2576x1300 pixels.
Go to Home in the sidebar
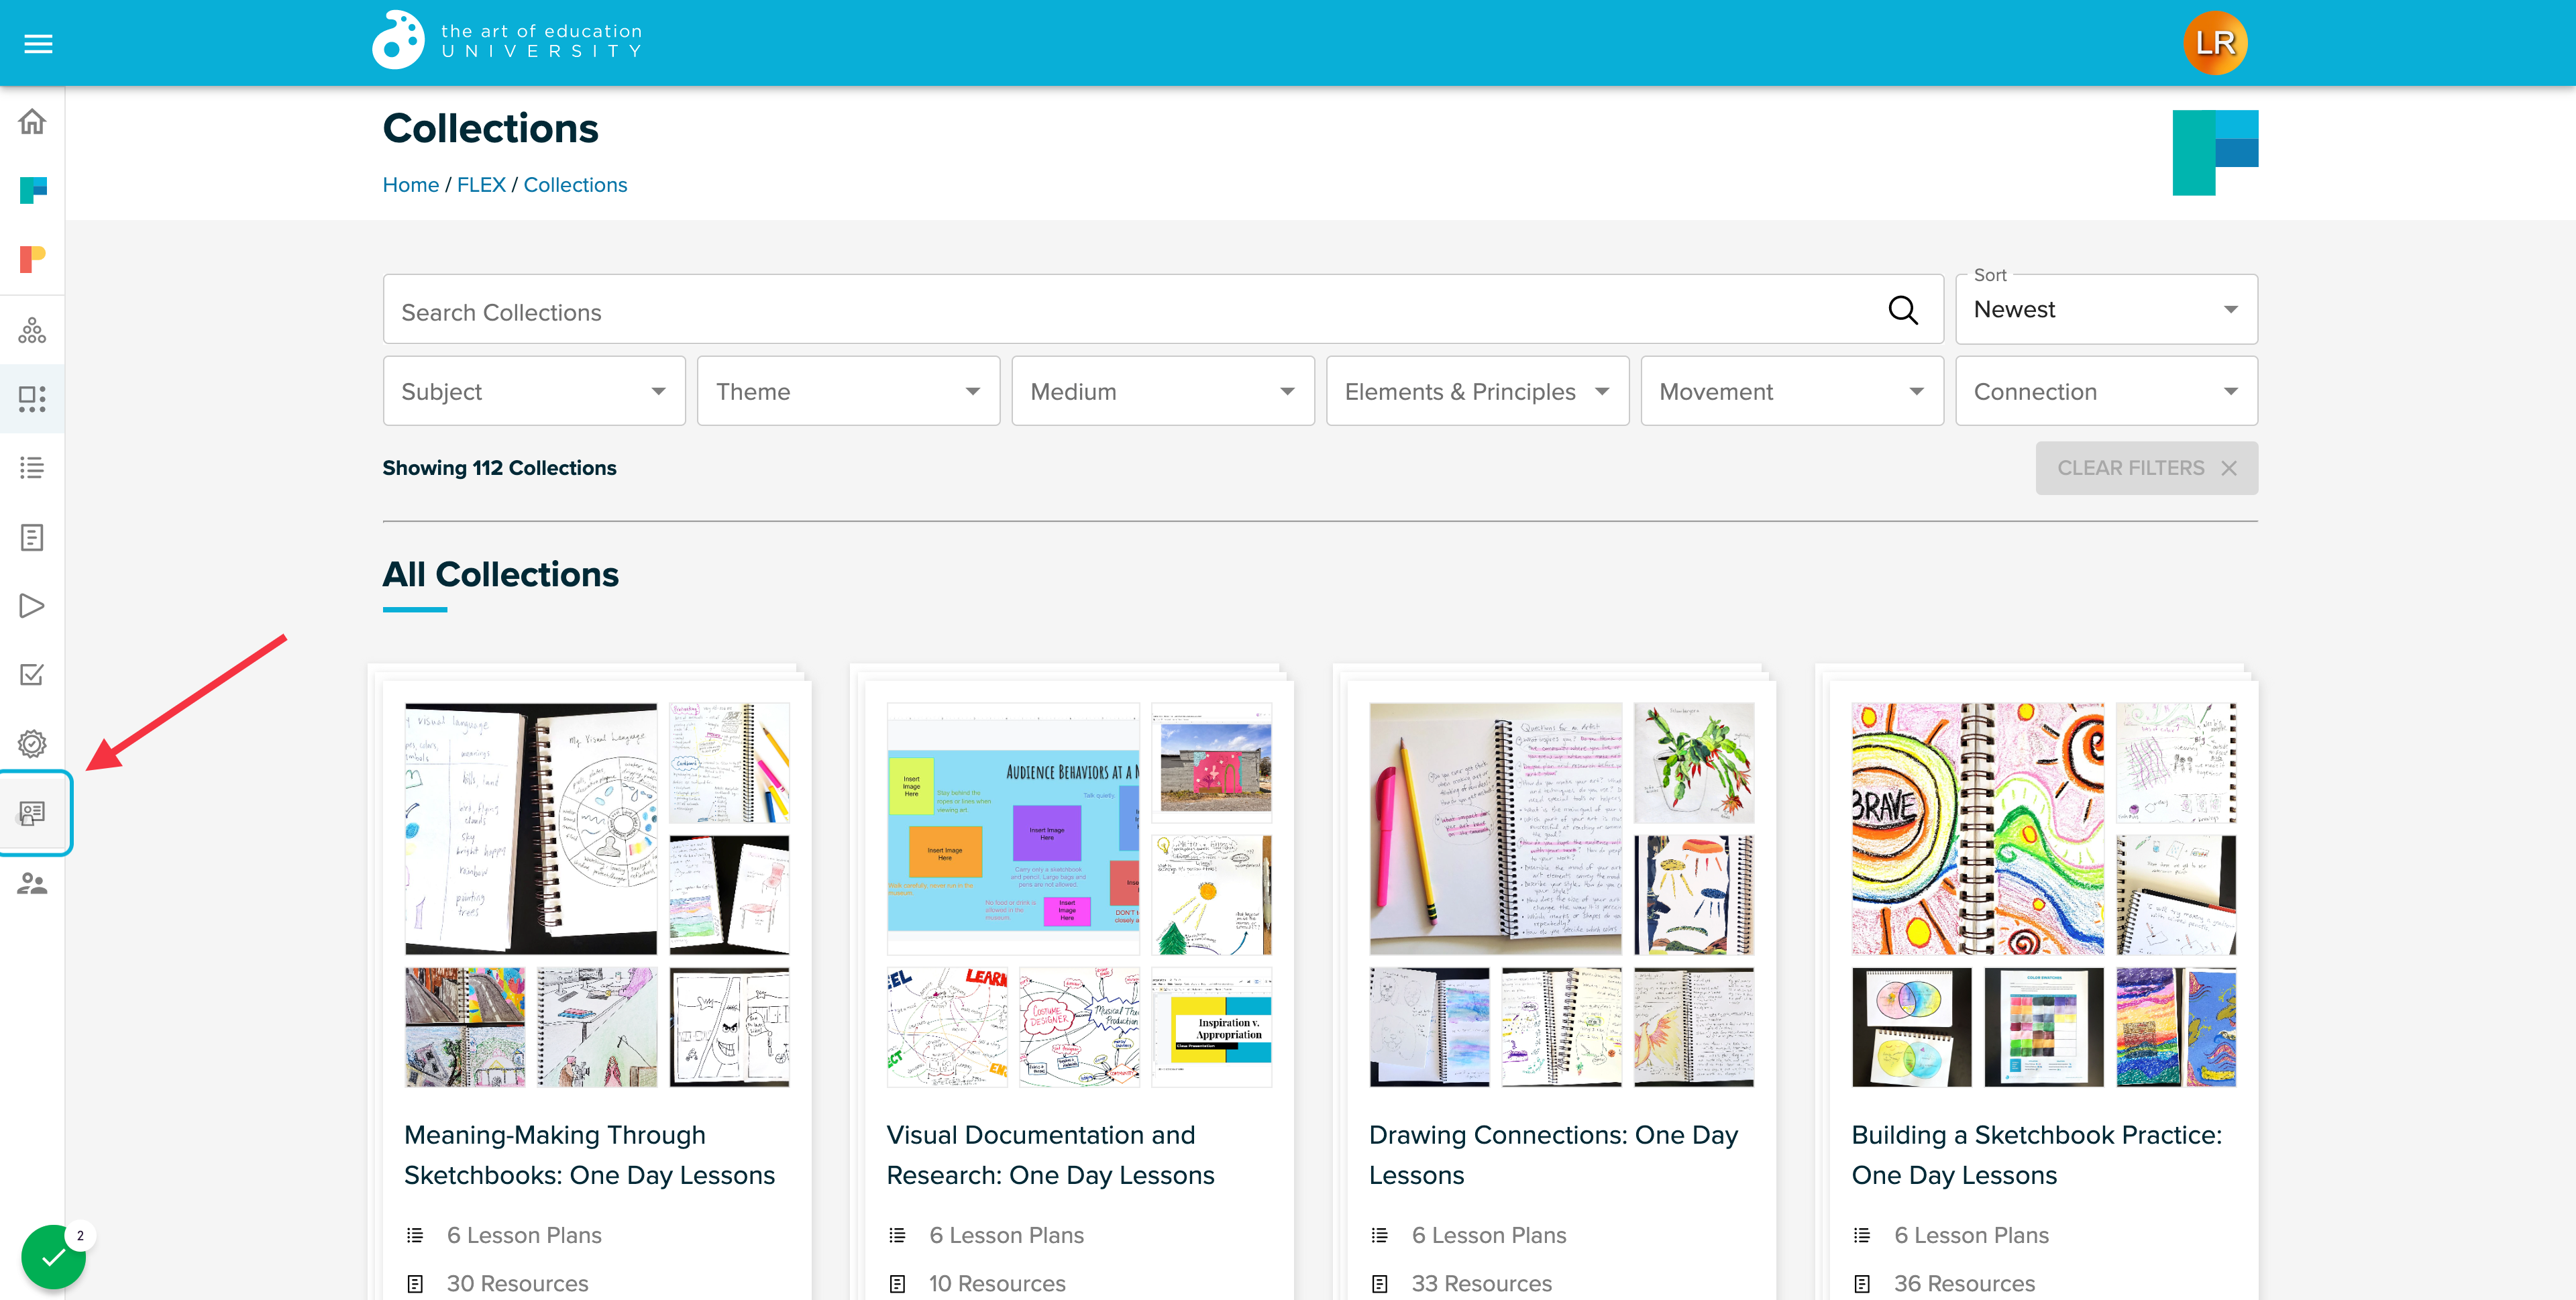32,121
